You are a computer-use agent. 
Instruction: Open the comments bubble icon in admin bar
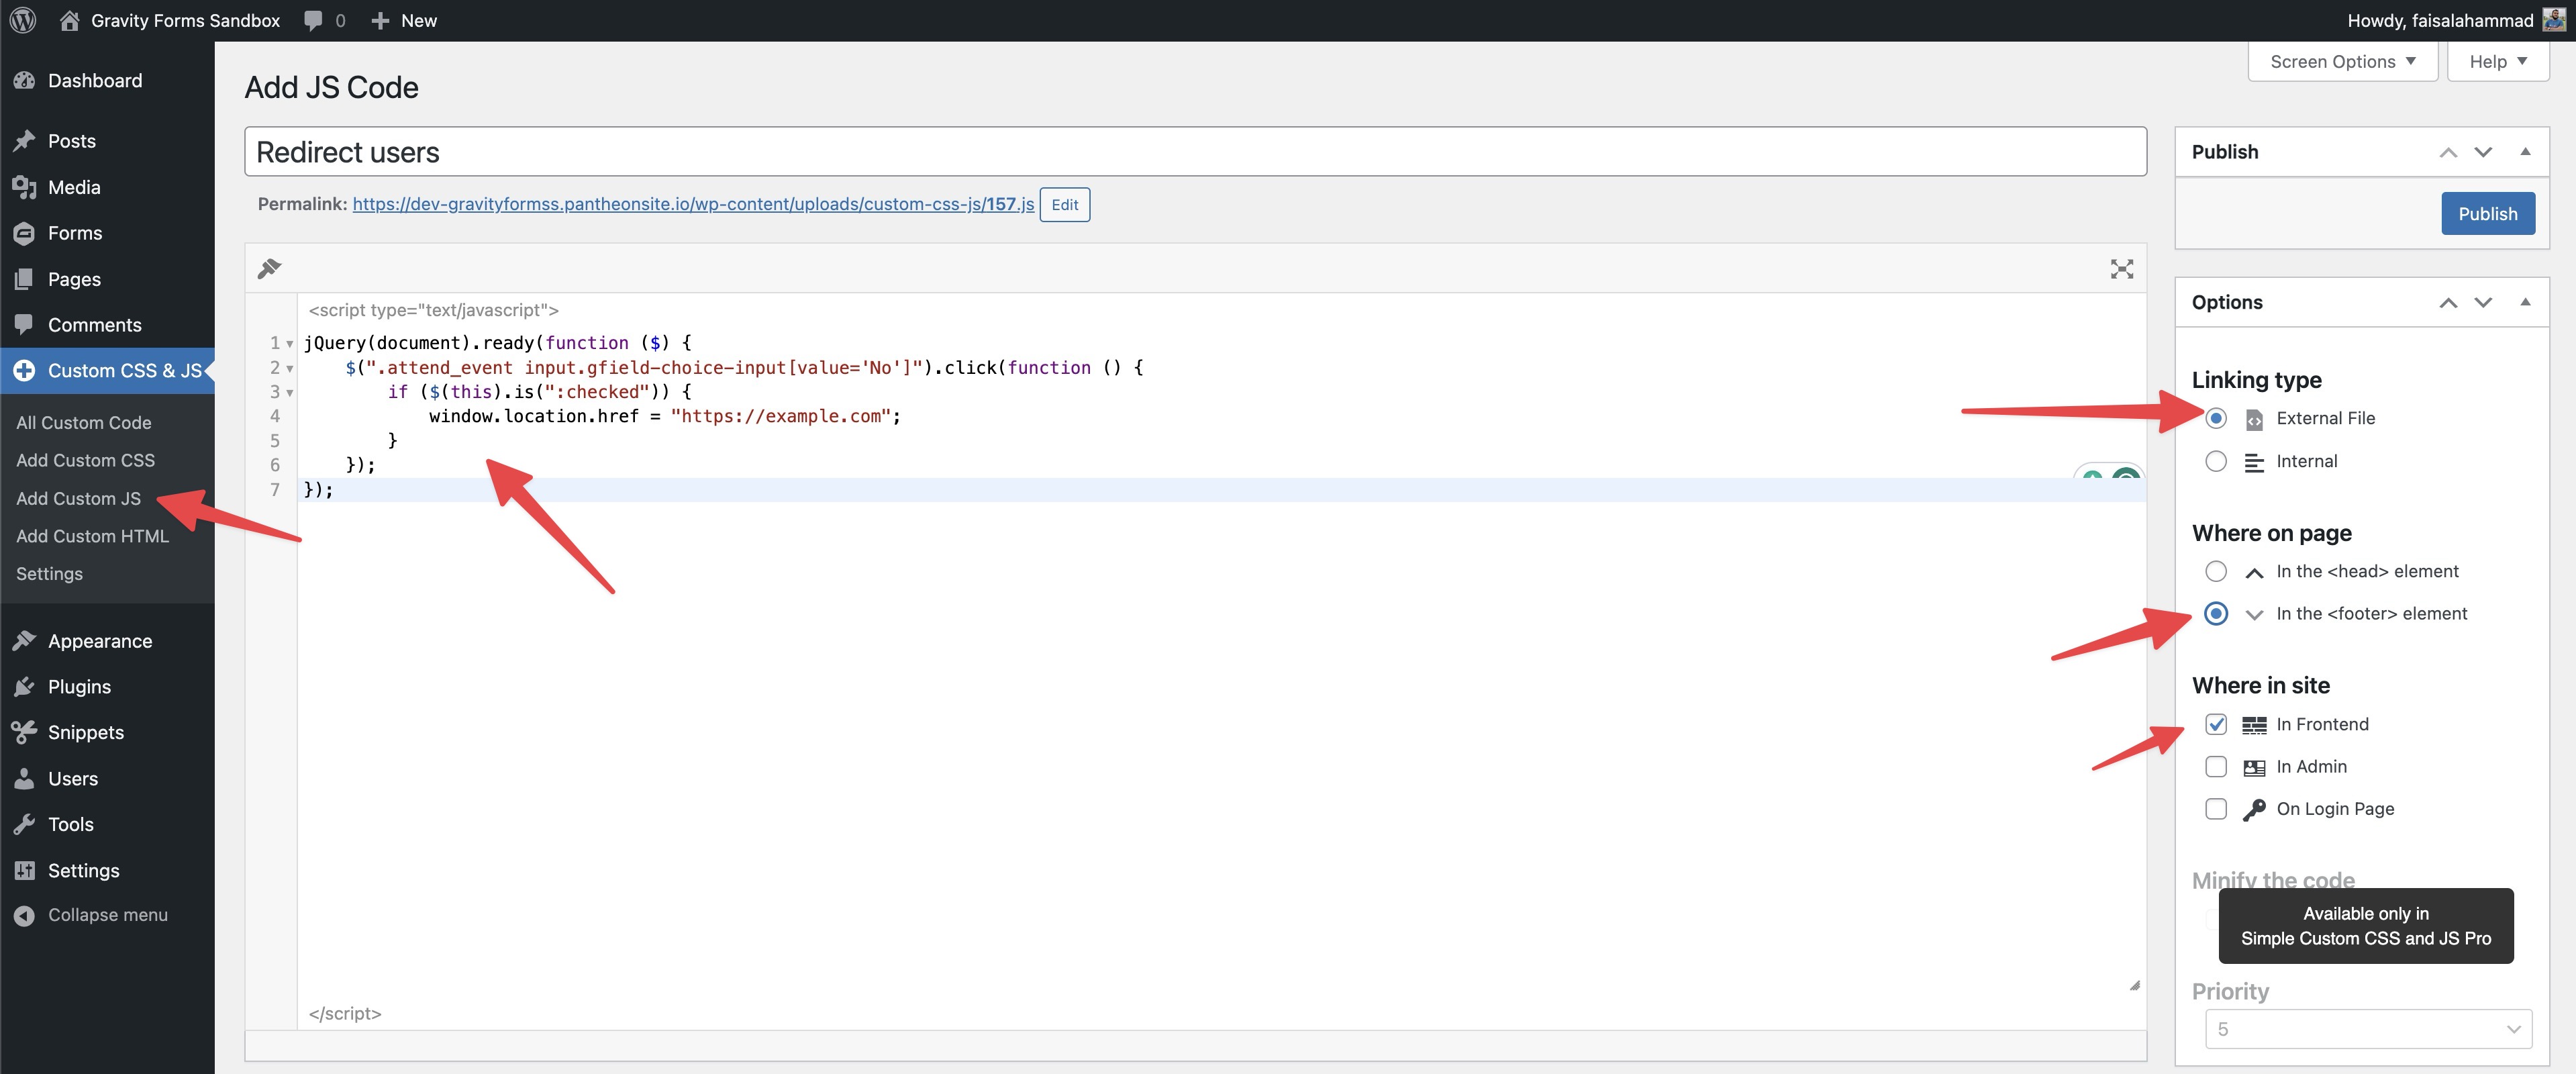[314, 20]
